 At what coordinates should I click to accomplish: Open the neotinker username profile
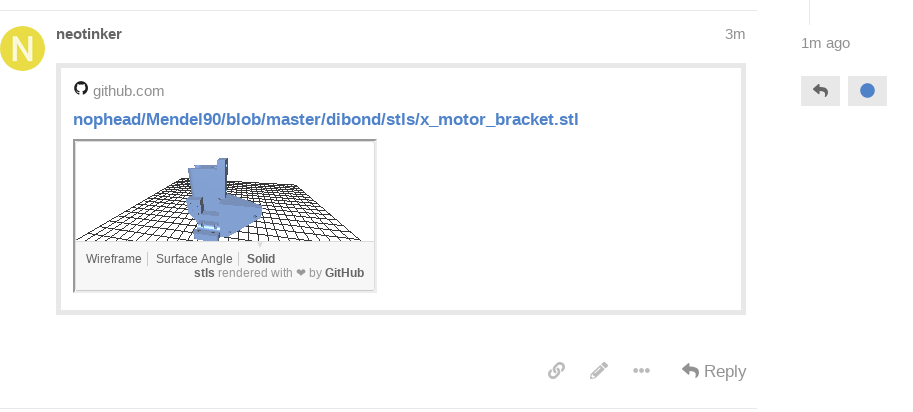89,34
